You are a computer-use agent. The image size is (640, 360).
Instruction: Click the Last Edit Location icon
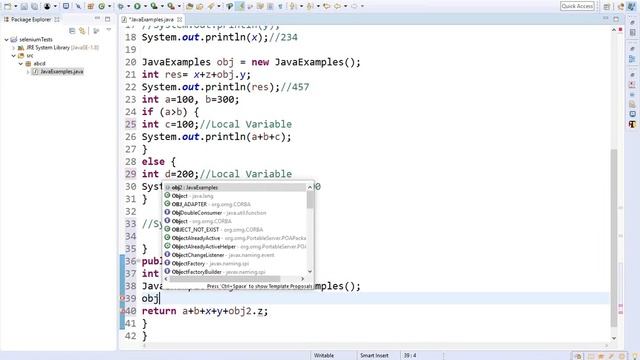tap(327, 6)
